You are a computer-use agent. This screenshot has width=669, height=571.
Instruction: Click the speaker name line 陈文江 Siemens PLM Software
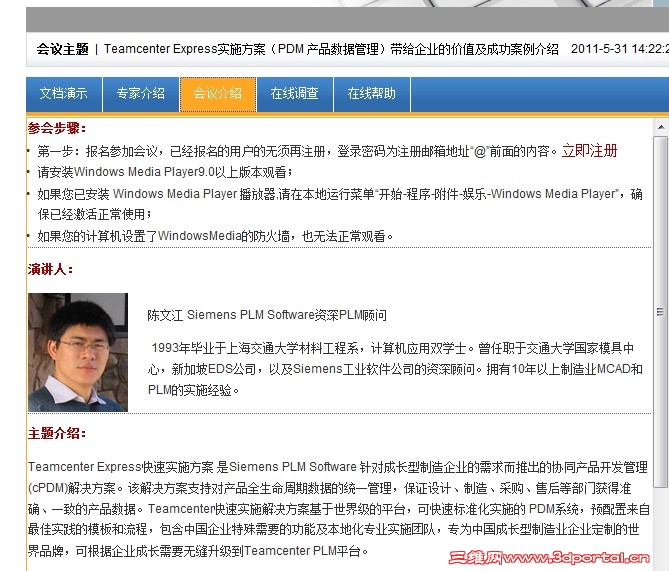(x=267, y=315)
